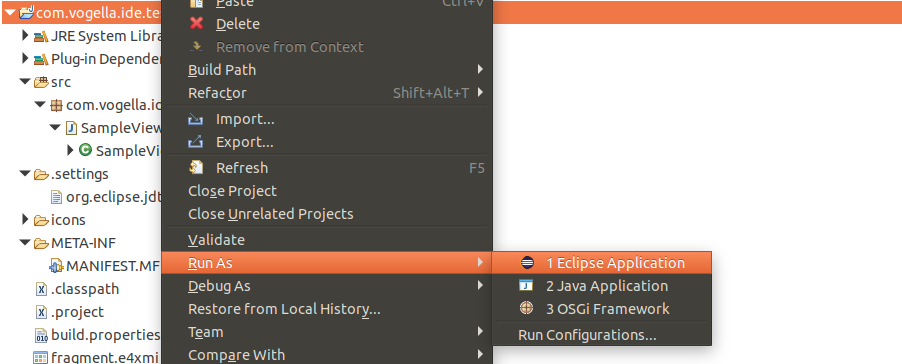902x364 pixels.
Task: Open the Refactor submenu
Action: click(x=327, y=93)
